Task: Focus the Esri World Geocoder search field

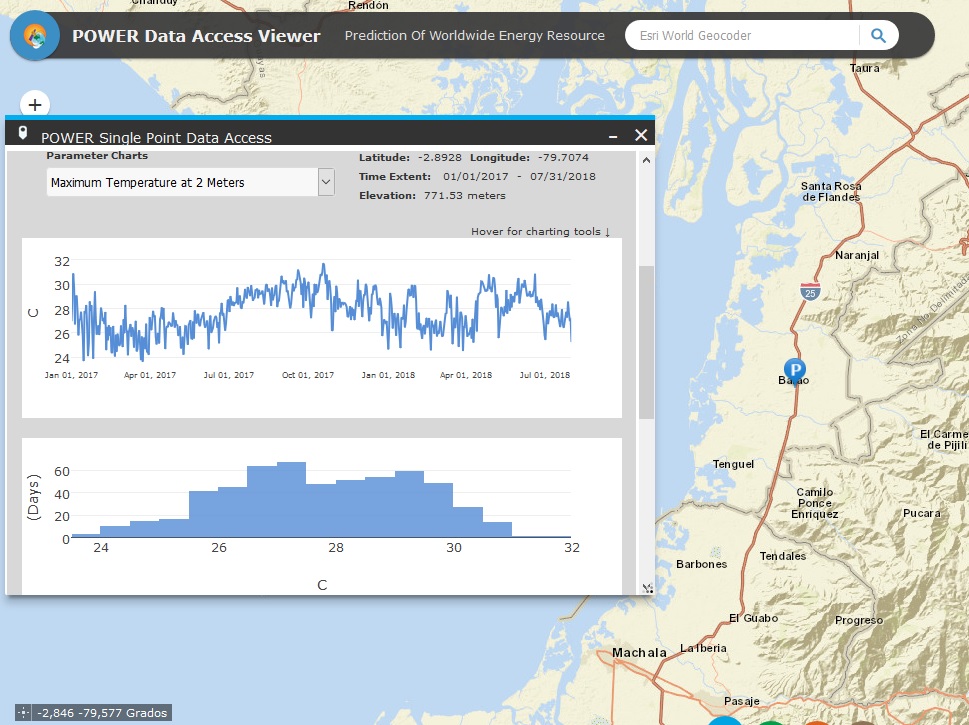Action: pos(740,36)
